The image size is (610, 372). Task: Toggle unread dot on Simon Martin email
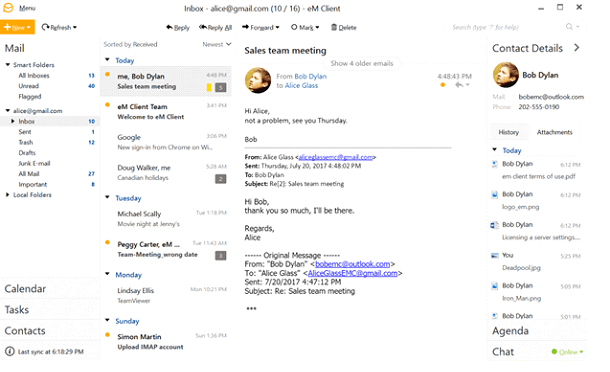(x=107, y=335)
